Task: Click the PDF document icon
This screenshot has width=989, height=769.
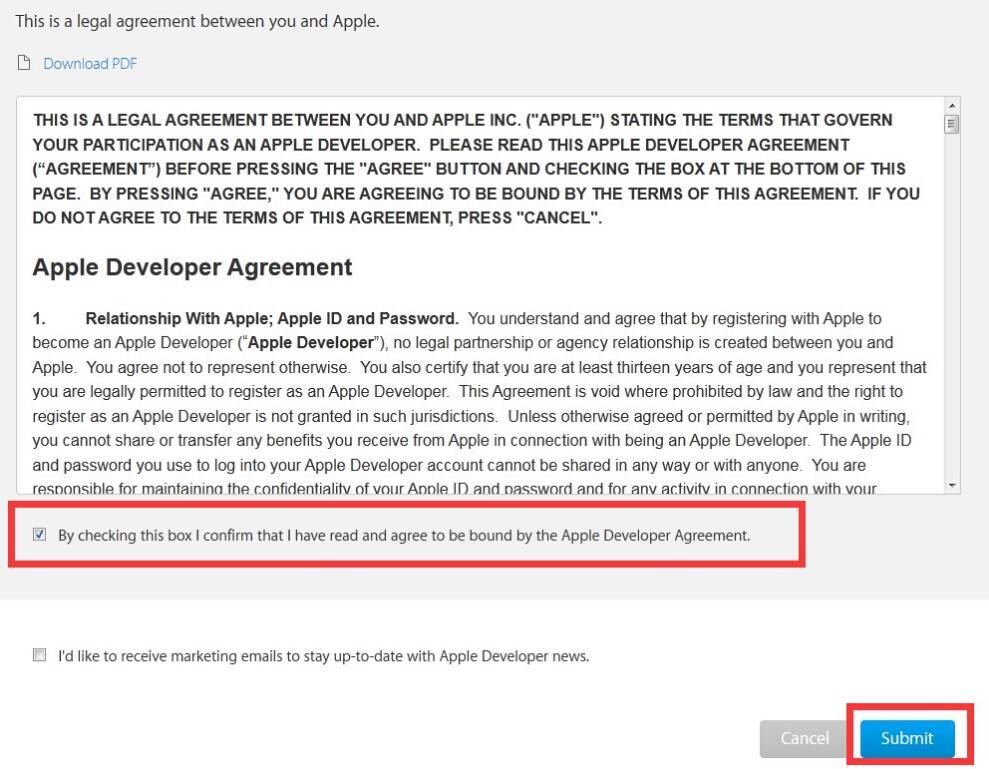Action: click(24, 62)
